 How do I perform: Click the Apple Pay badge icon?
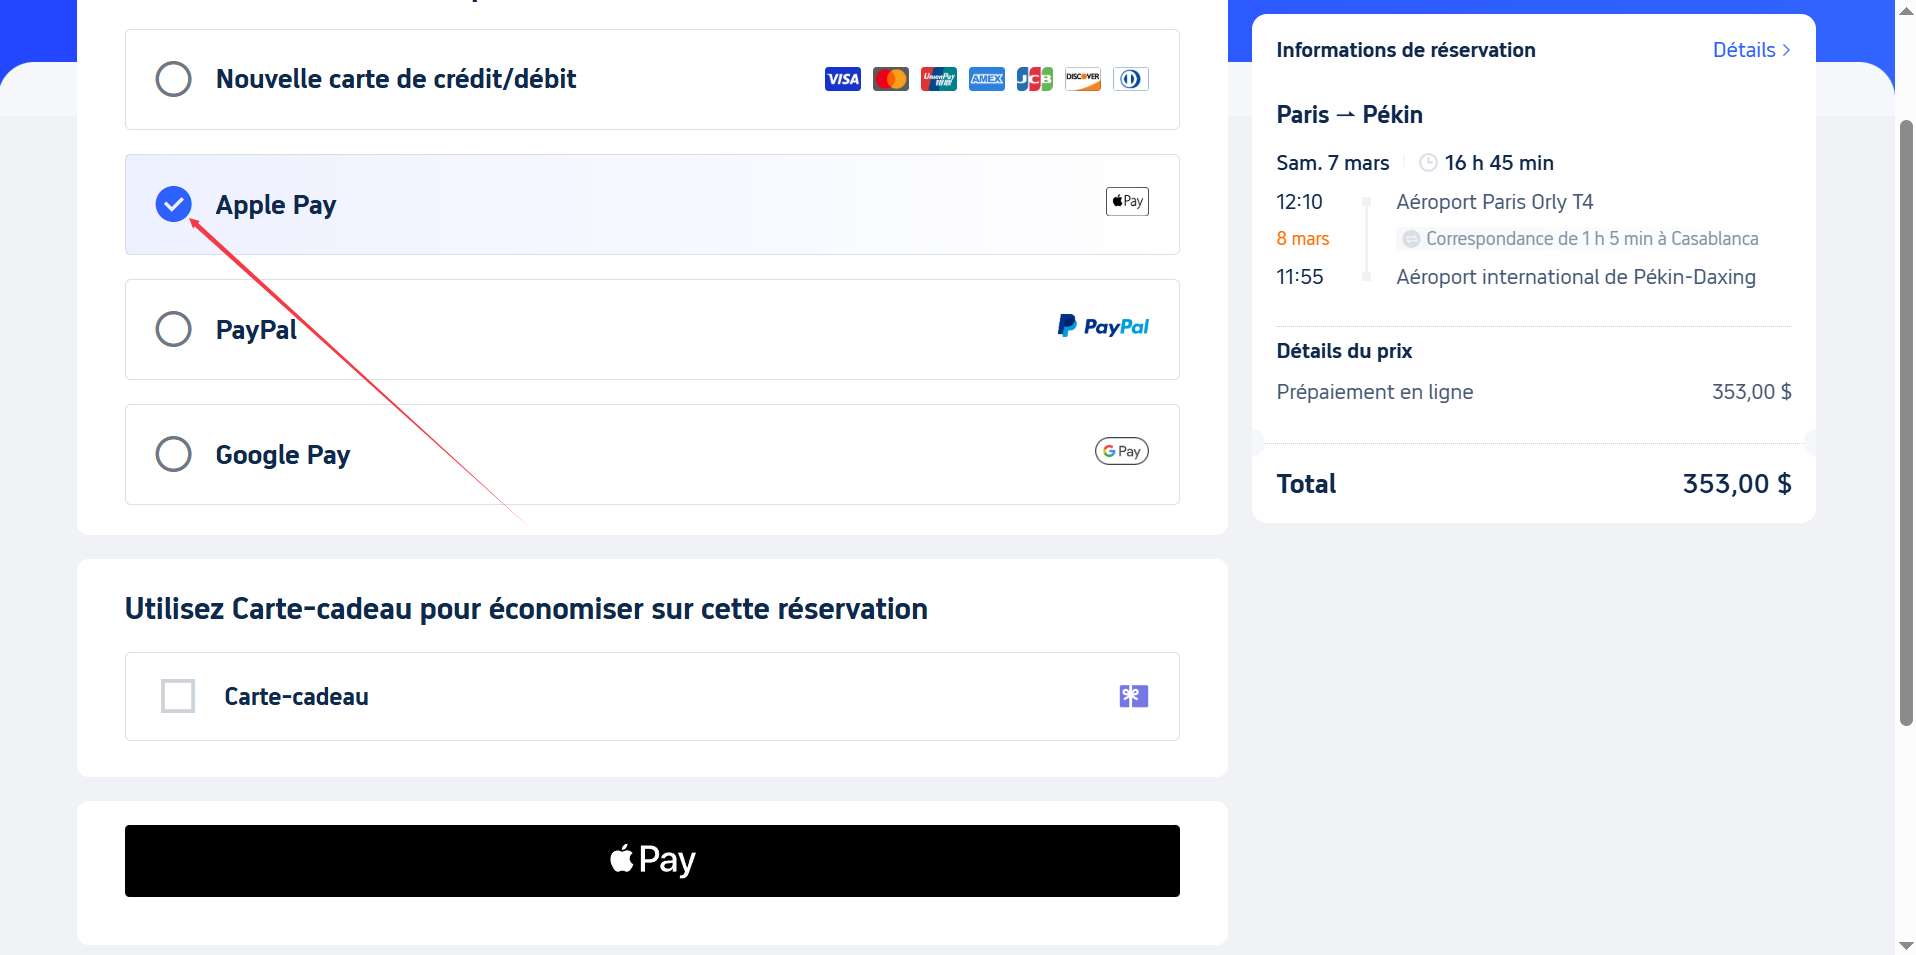tap(1126, 201)
